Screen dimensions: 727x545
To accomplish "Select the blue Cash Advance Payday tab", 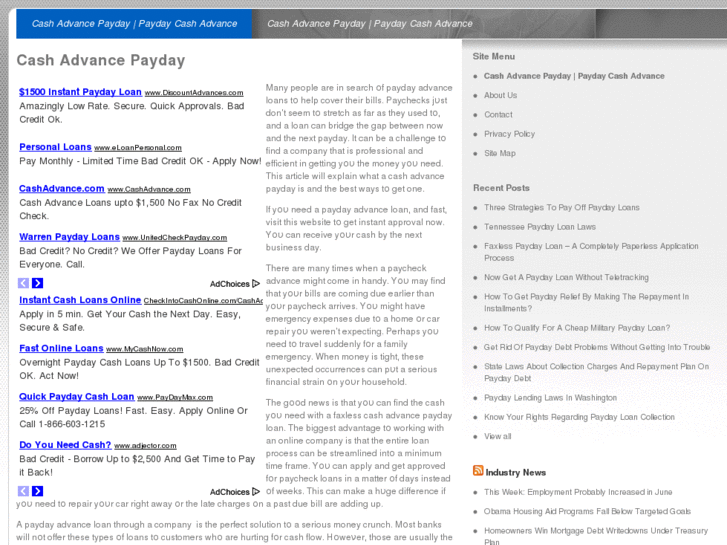I will coord(134,24).
